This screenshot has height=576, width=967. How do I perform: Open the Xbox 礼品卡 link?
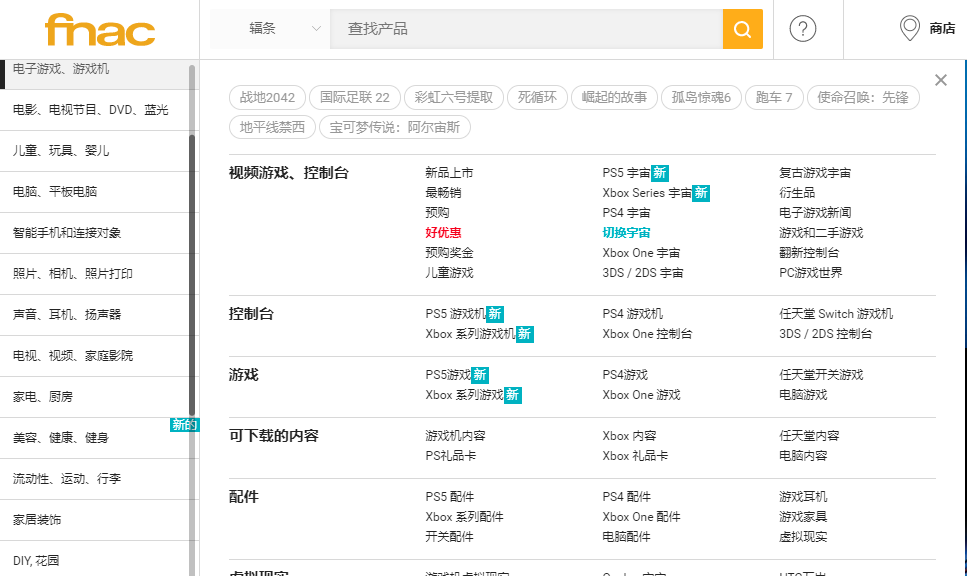[x=635, y=456]
